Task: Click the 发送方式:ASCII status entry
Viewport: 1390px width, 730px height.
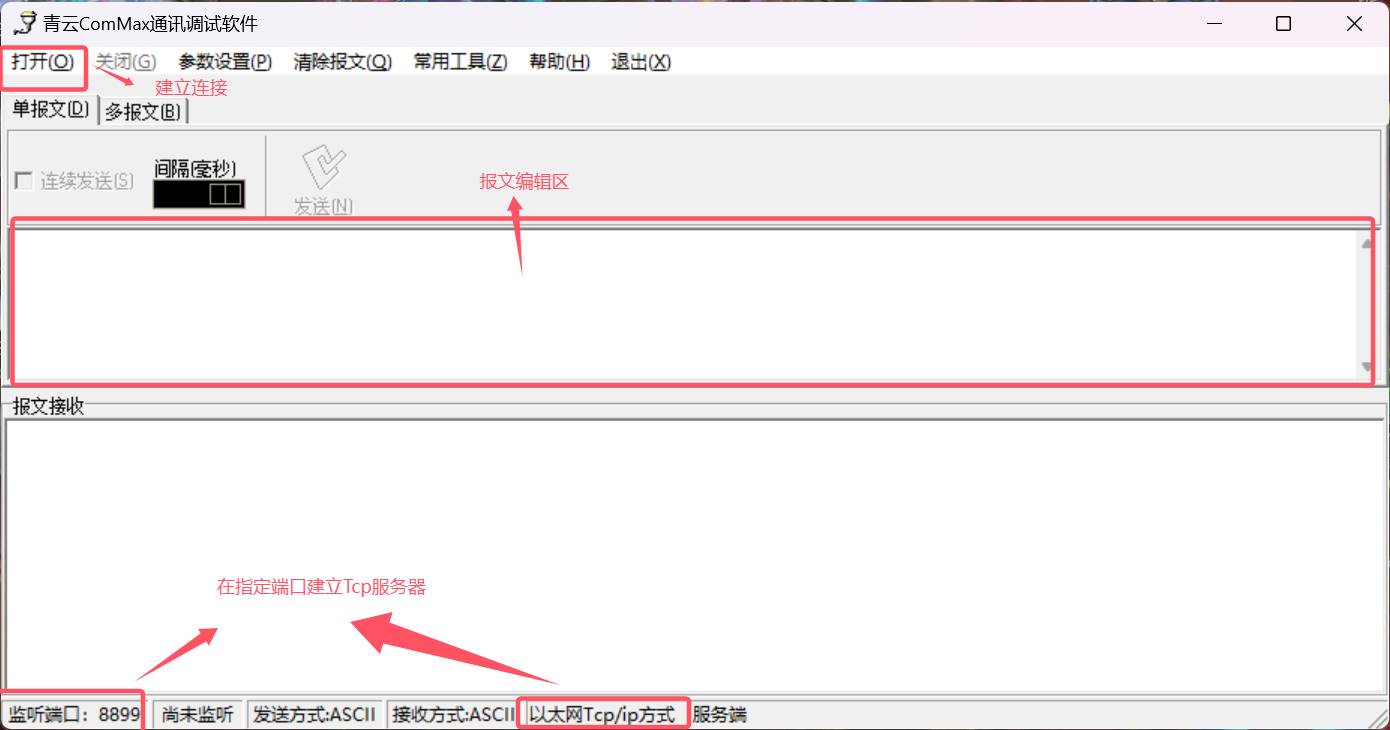Action: pos(314,715)
